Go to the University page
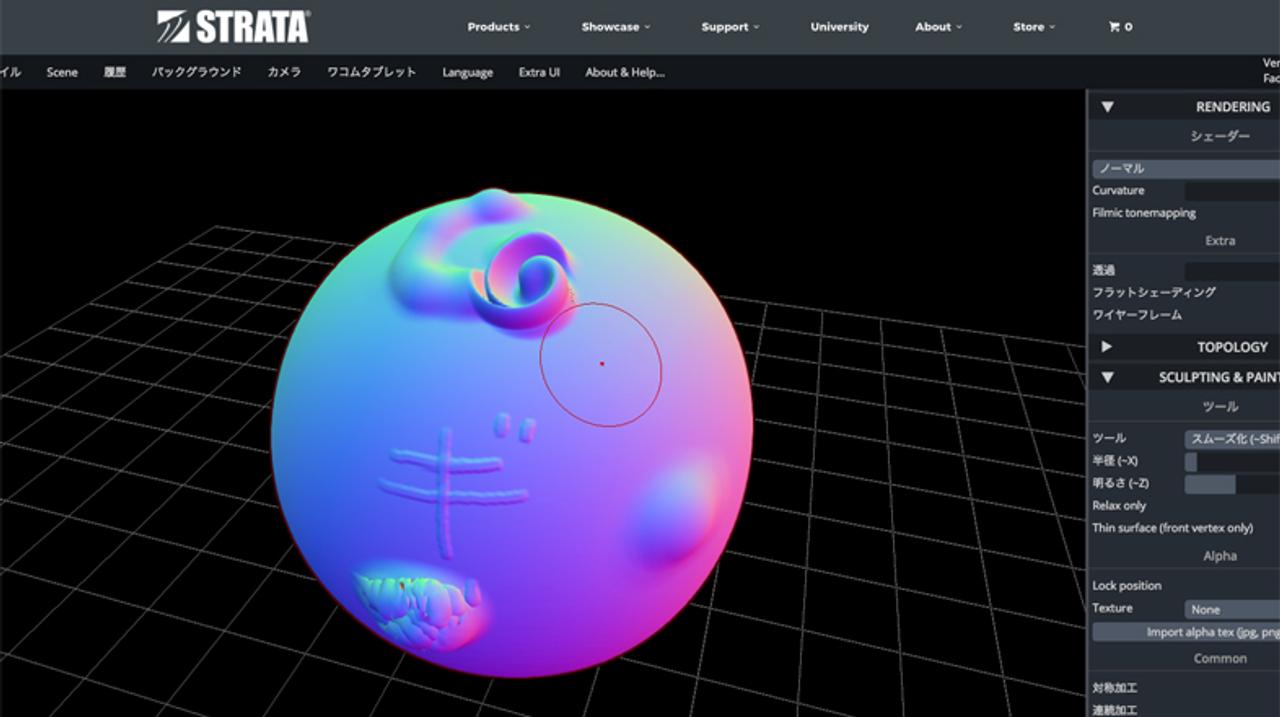 [x=839, y=27]
